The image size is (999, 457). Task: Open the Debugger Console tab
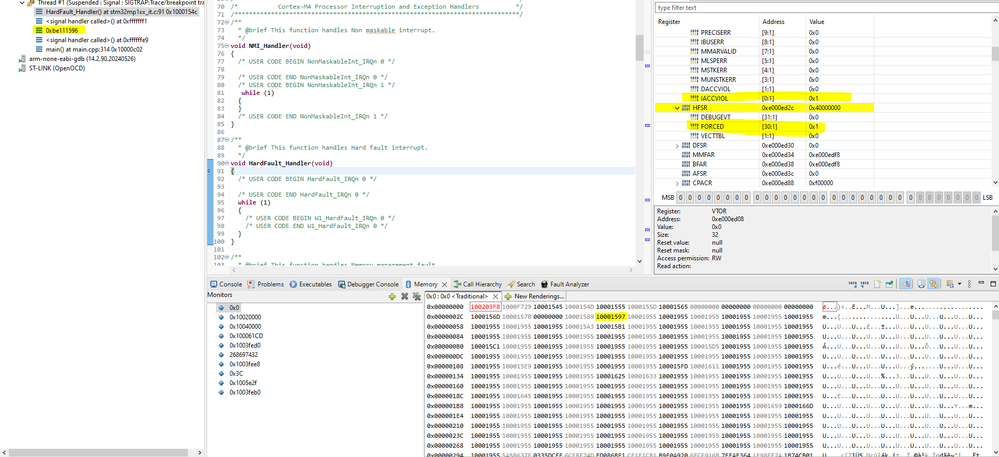coord(372,284)
